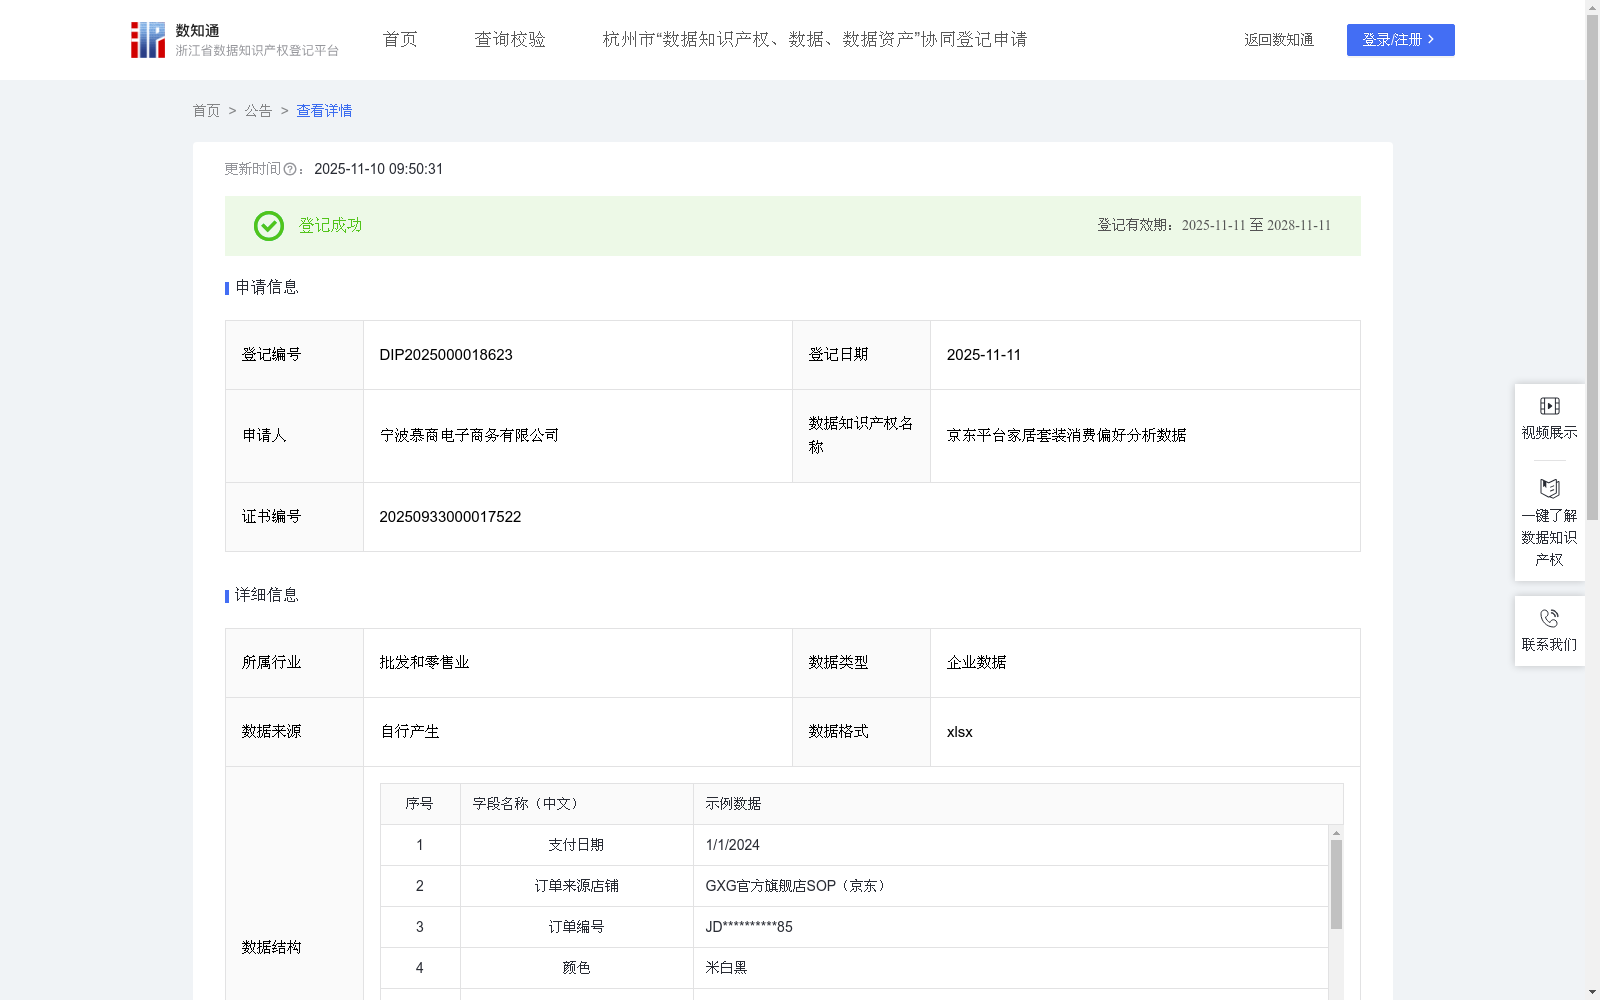Click the video play icon in sidebar
The width and height of the screenshot is (1600, 1000).
pyautogui.click(x=1548, y=405)
